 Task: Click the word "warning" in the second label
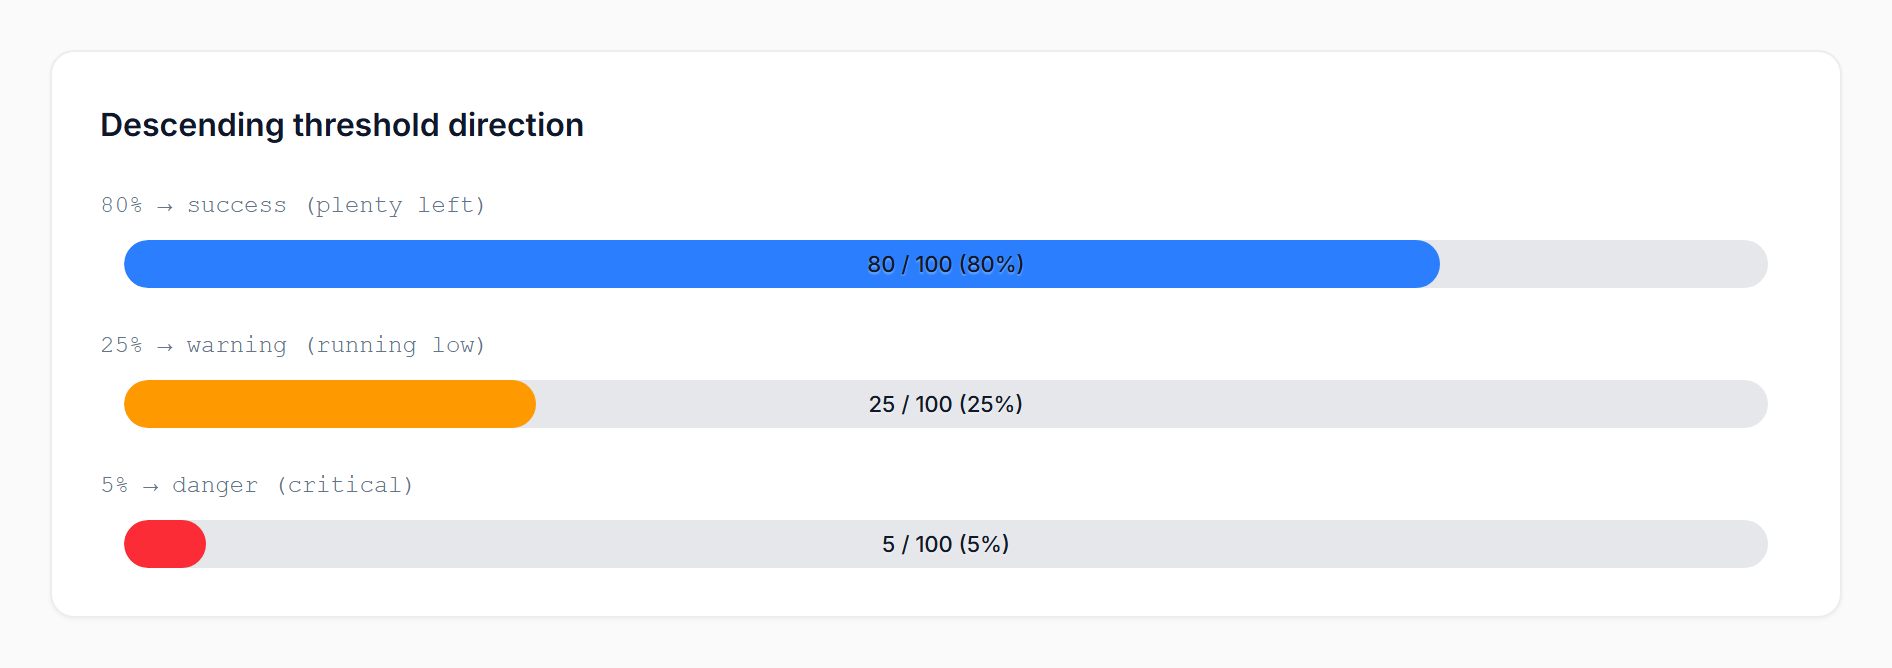(237, 345)
